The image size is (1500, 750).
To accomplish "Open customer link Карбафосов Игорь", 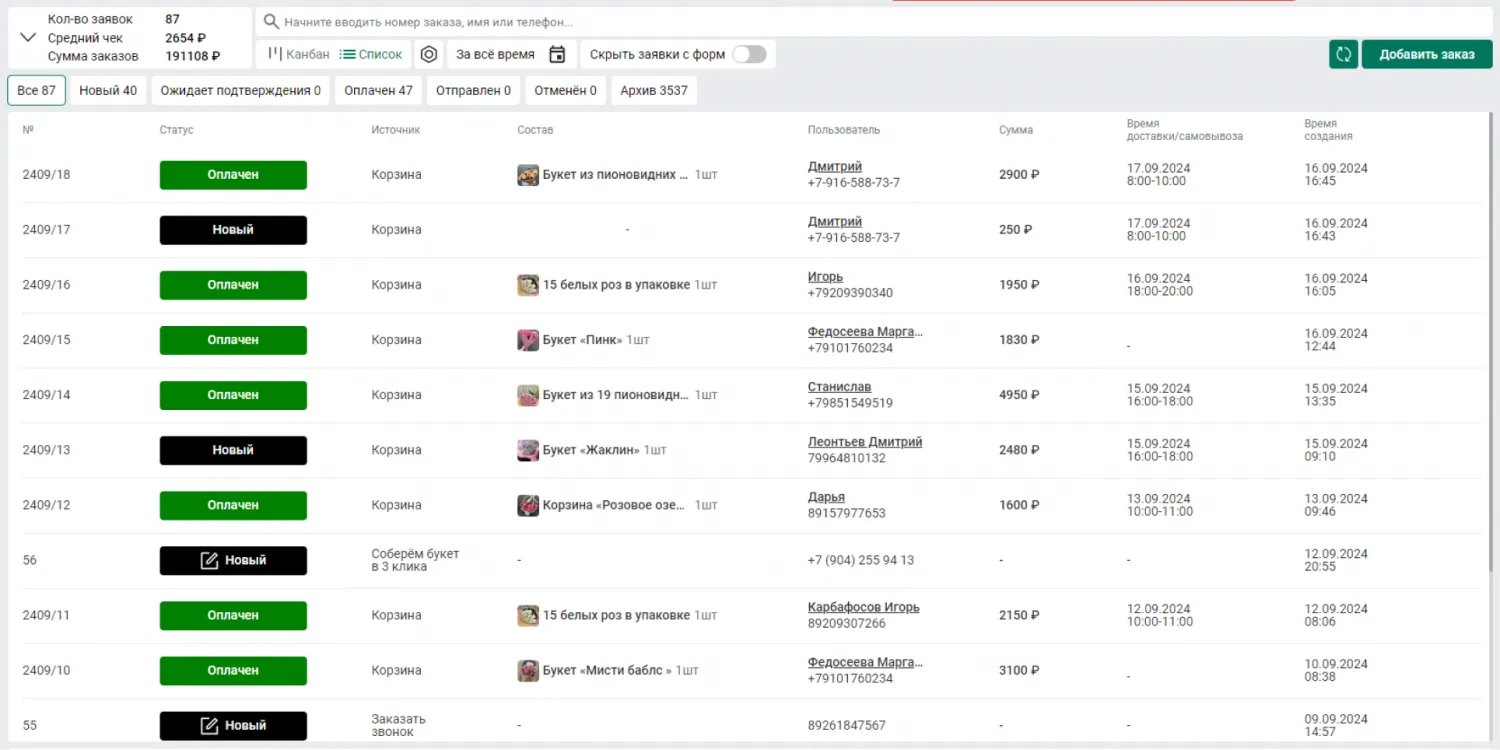I will point(863,607).
